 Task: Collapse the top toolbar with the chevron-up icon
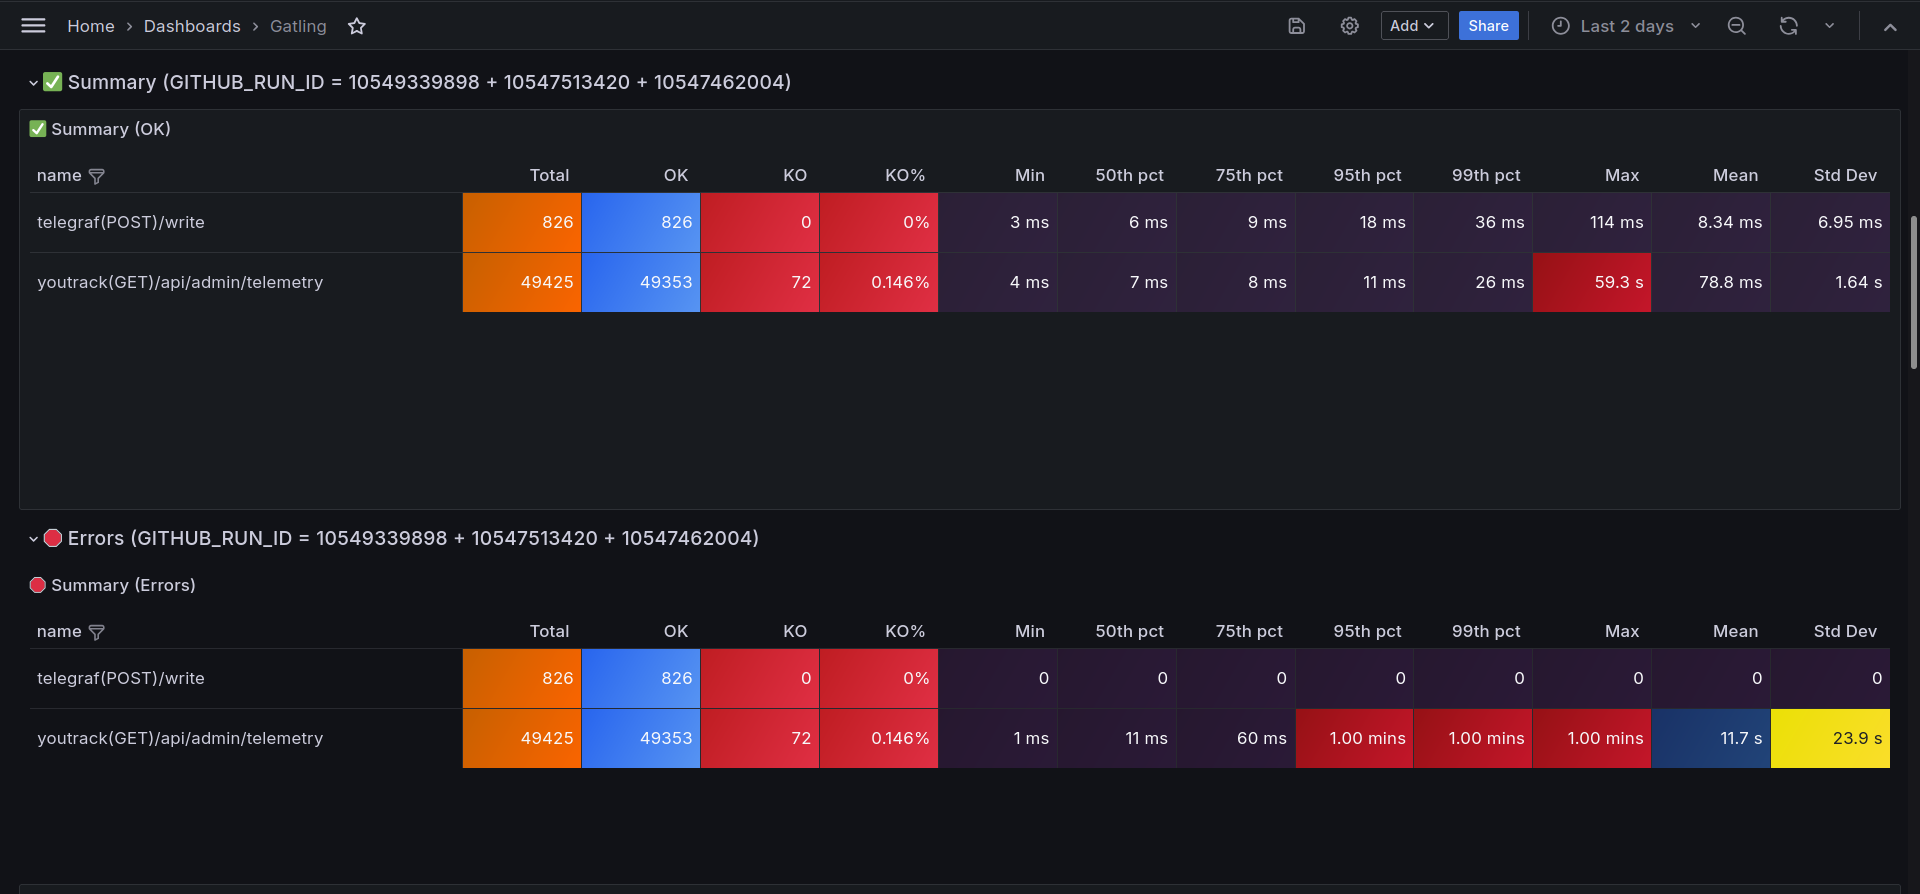click(1890, 27)
